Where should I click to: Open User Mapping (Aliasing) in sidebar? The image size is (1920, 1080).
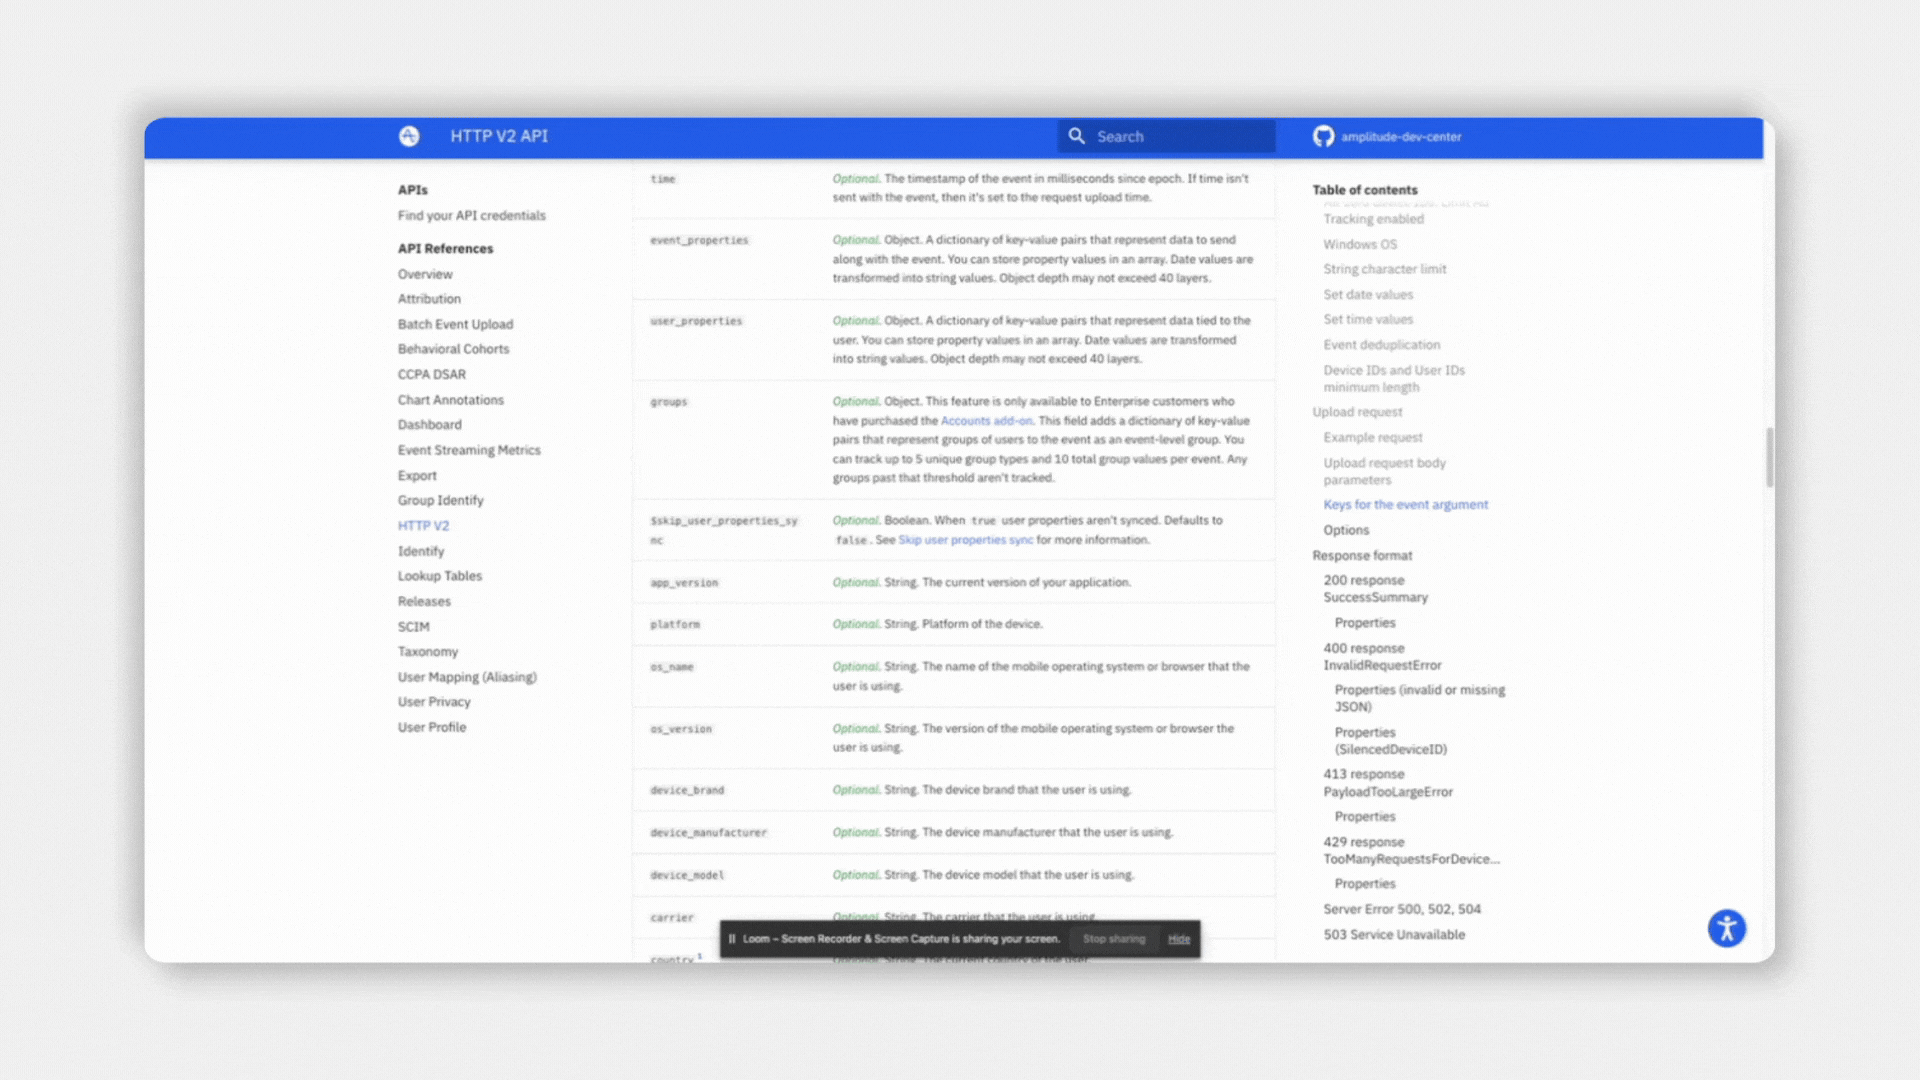click(x=467, y=677)
